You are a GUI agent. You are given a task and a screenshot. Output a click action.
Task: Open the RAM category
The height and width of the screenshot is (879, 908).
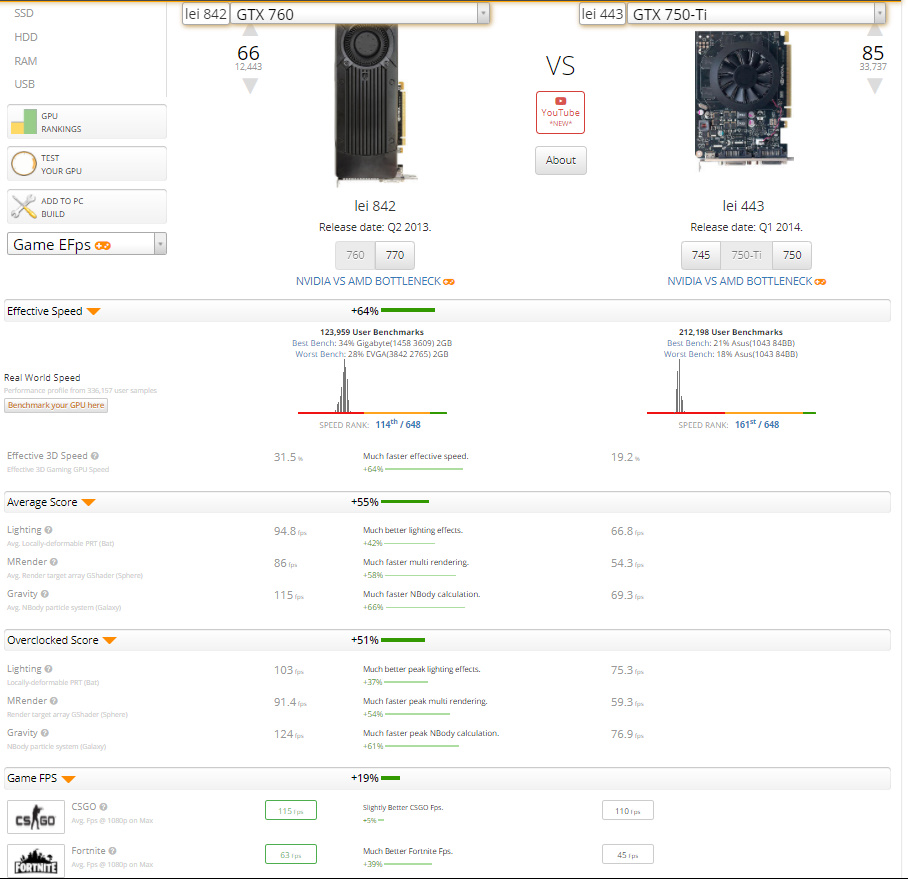(25, 61)
